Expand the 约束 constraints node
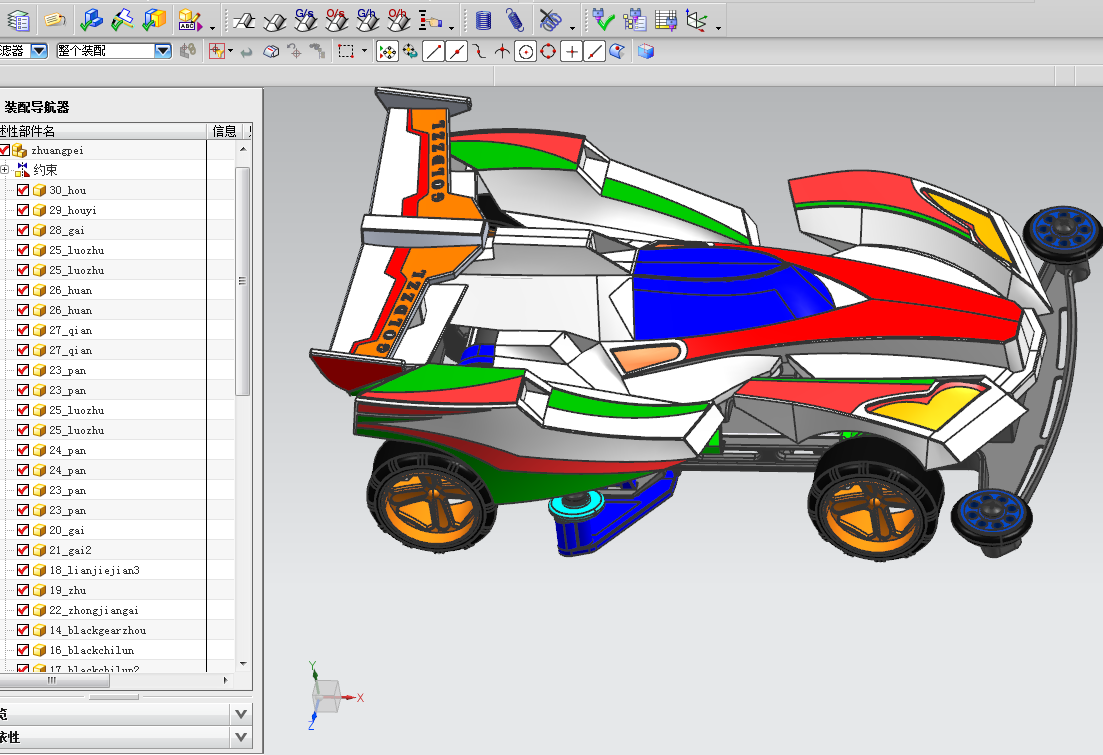The width and height of the screenshot is (1103, 755). coord(4,170)
